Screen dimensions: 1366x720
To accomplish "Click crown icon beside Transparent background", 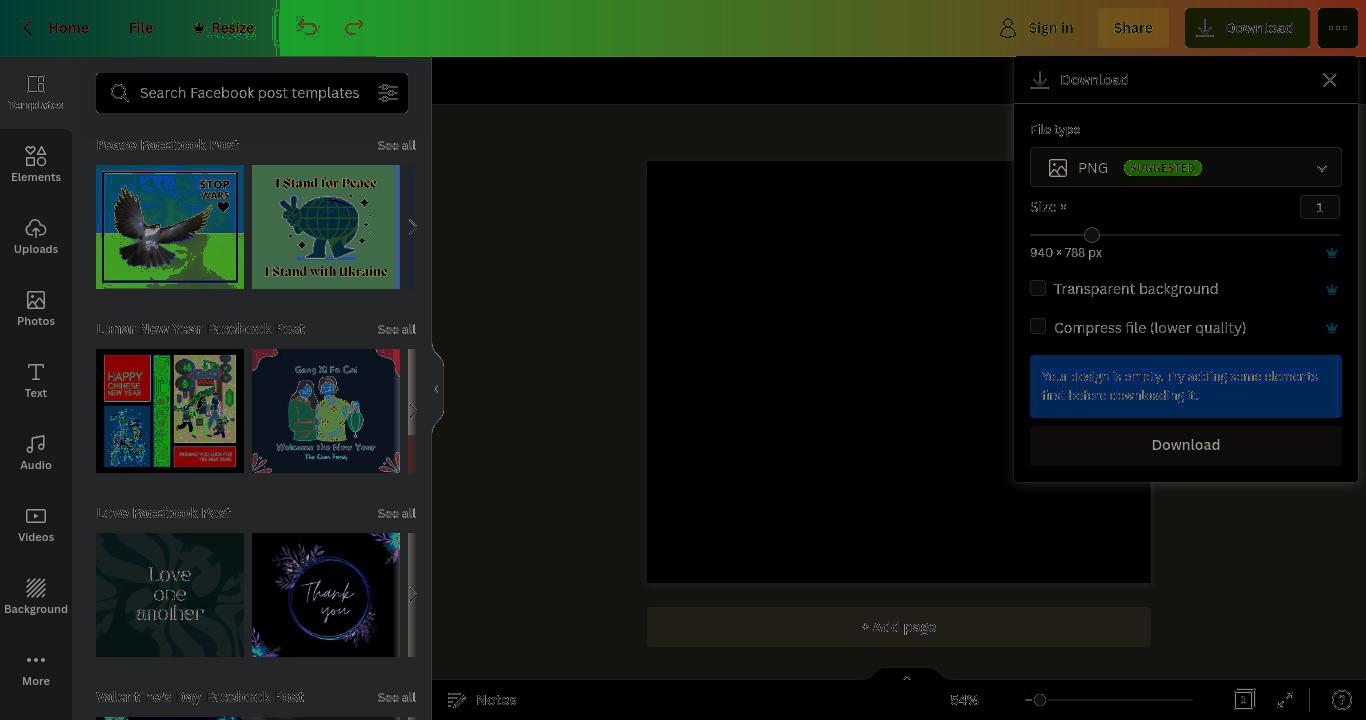I will pos(1331,289).
